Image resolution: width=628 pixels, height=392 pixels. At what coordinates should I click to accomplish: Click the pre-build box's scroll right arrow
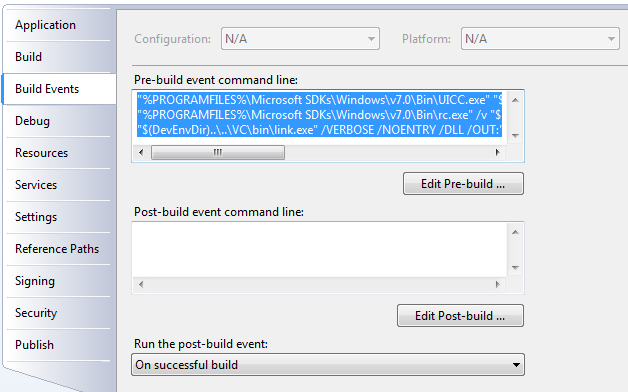497,152
